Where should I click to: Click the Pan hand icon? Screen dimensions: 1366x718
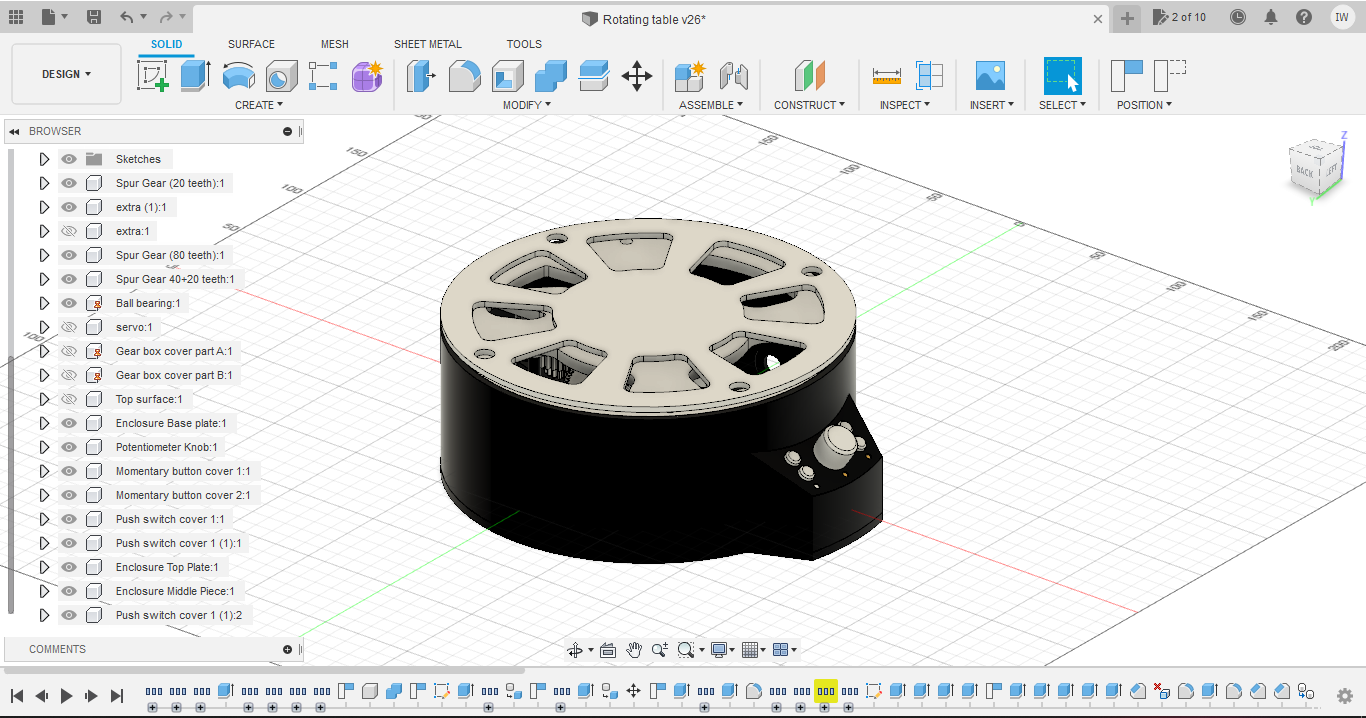click(634, 650)
